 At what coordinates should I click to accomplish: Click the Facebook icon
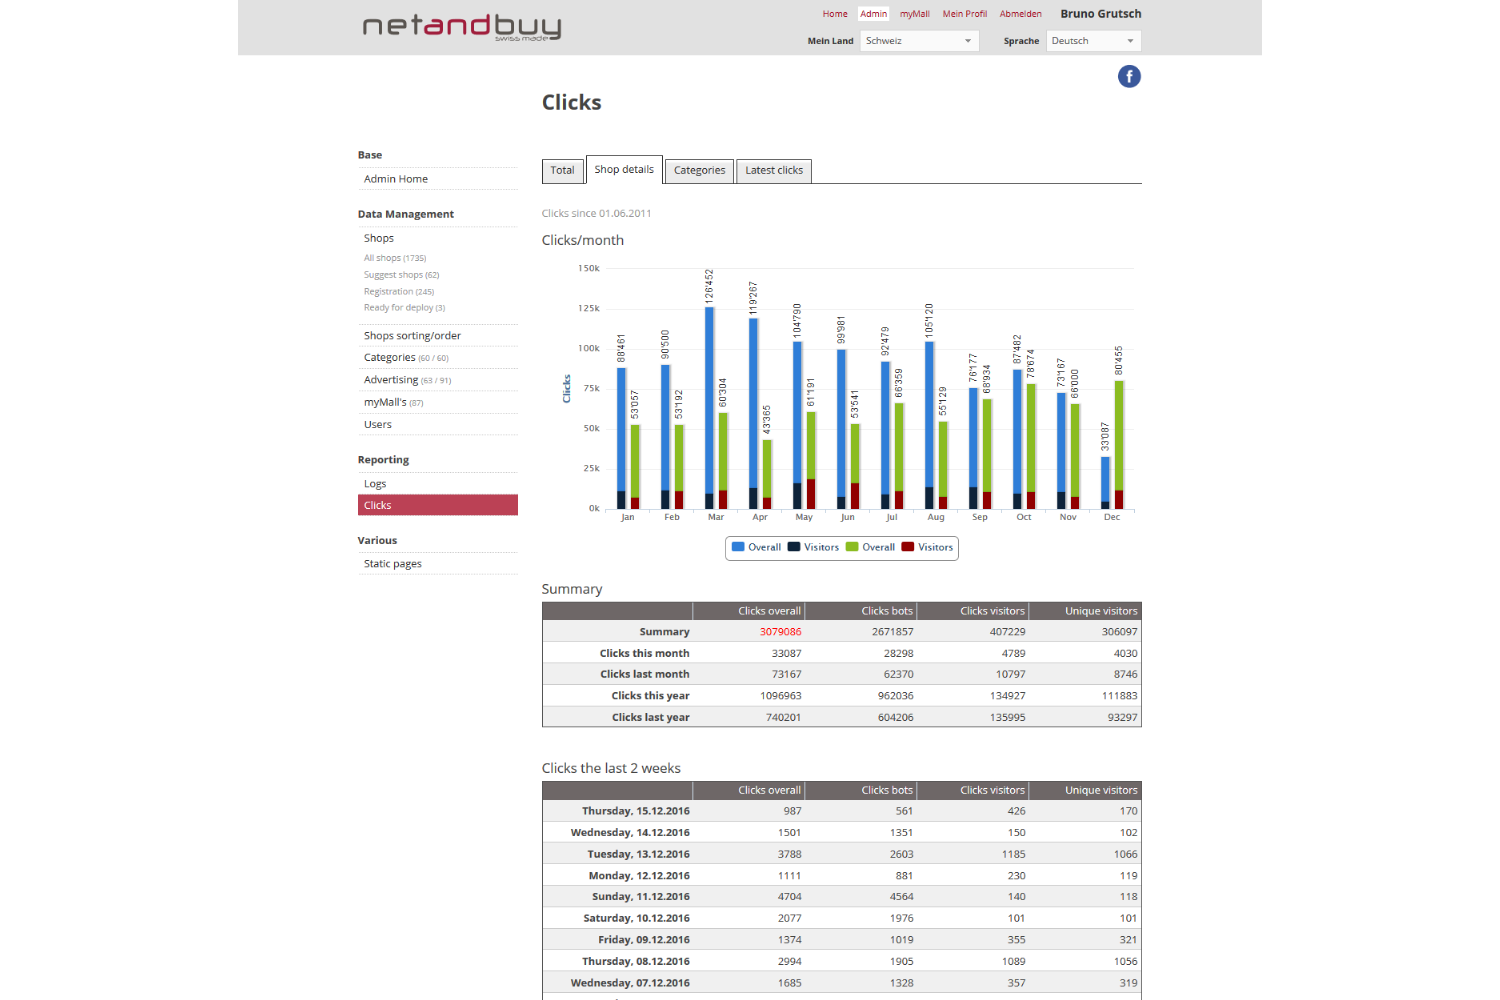click(1129, 77)
